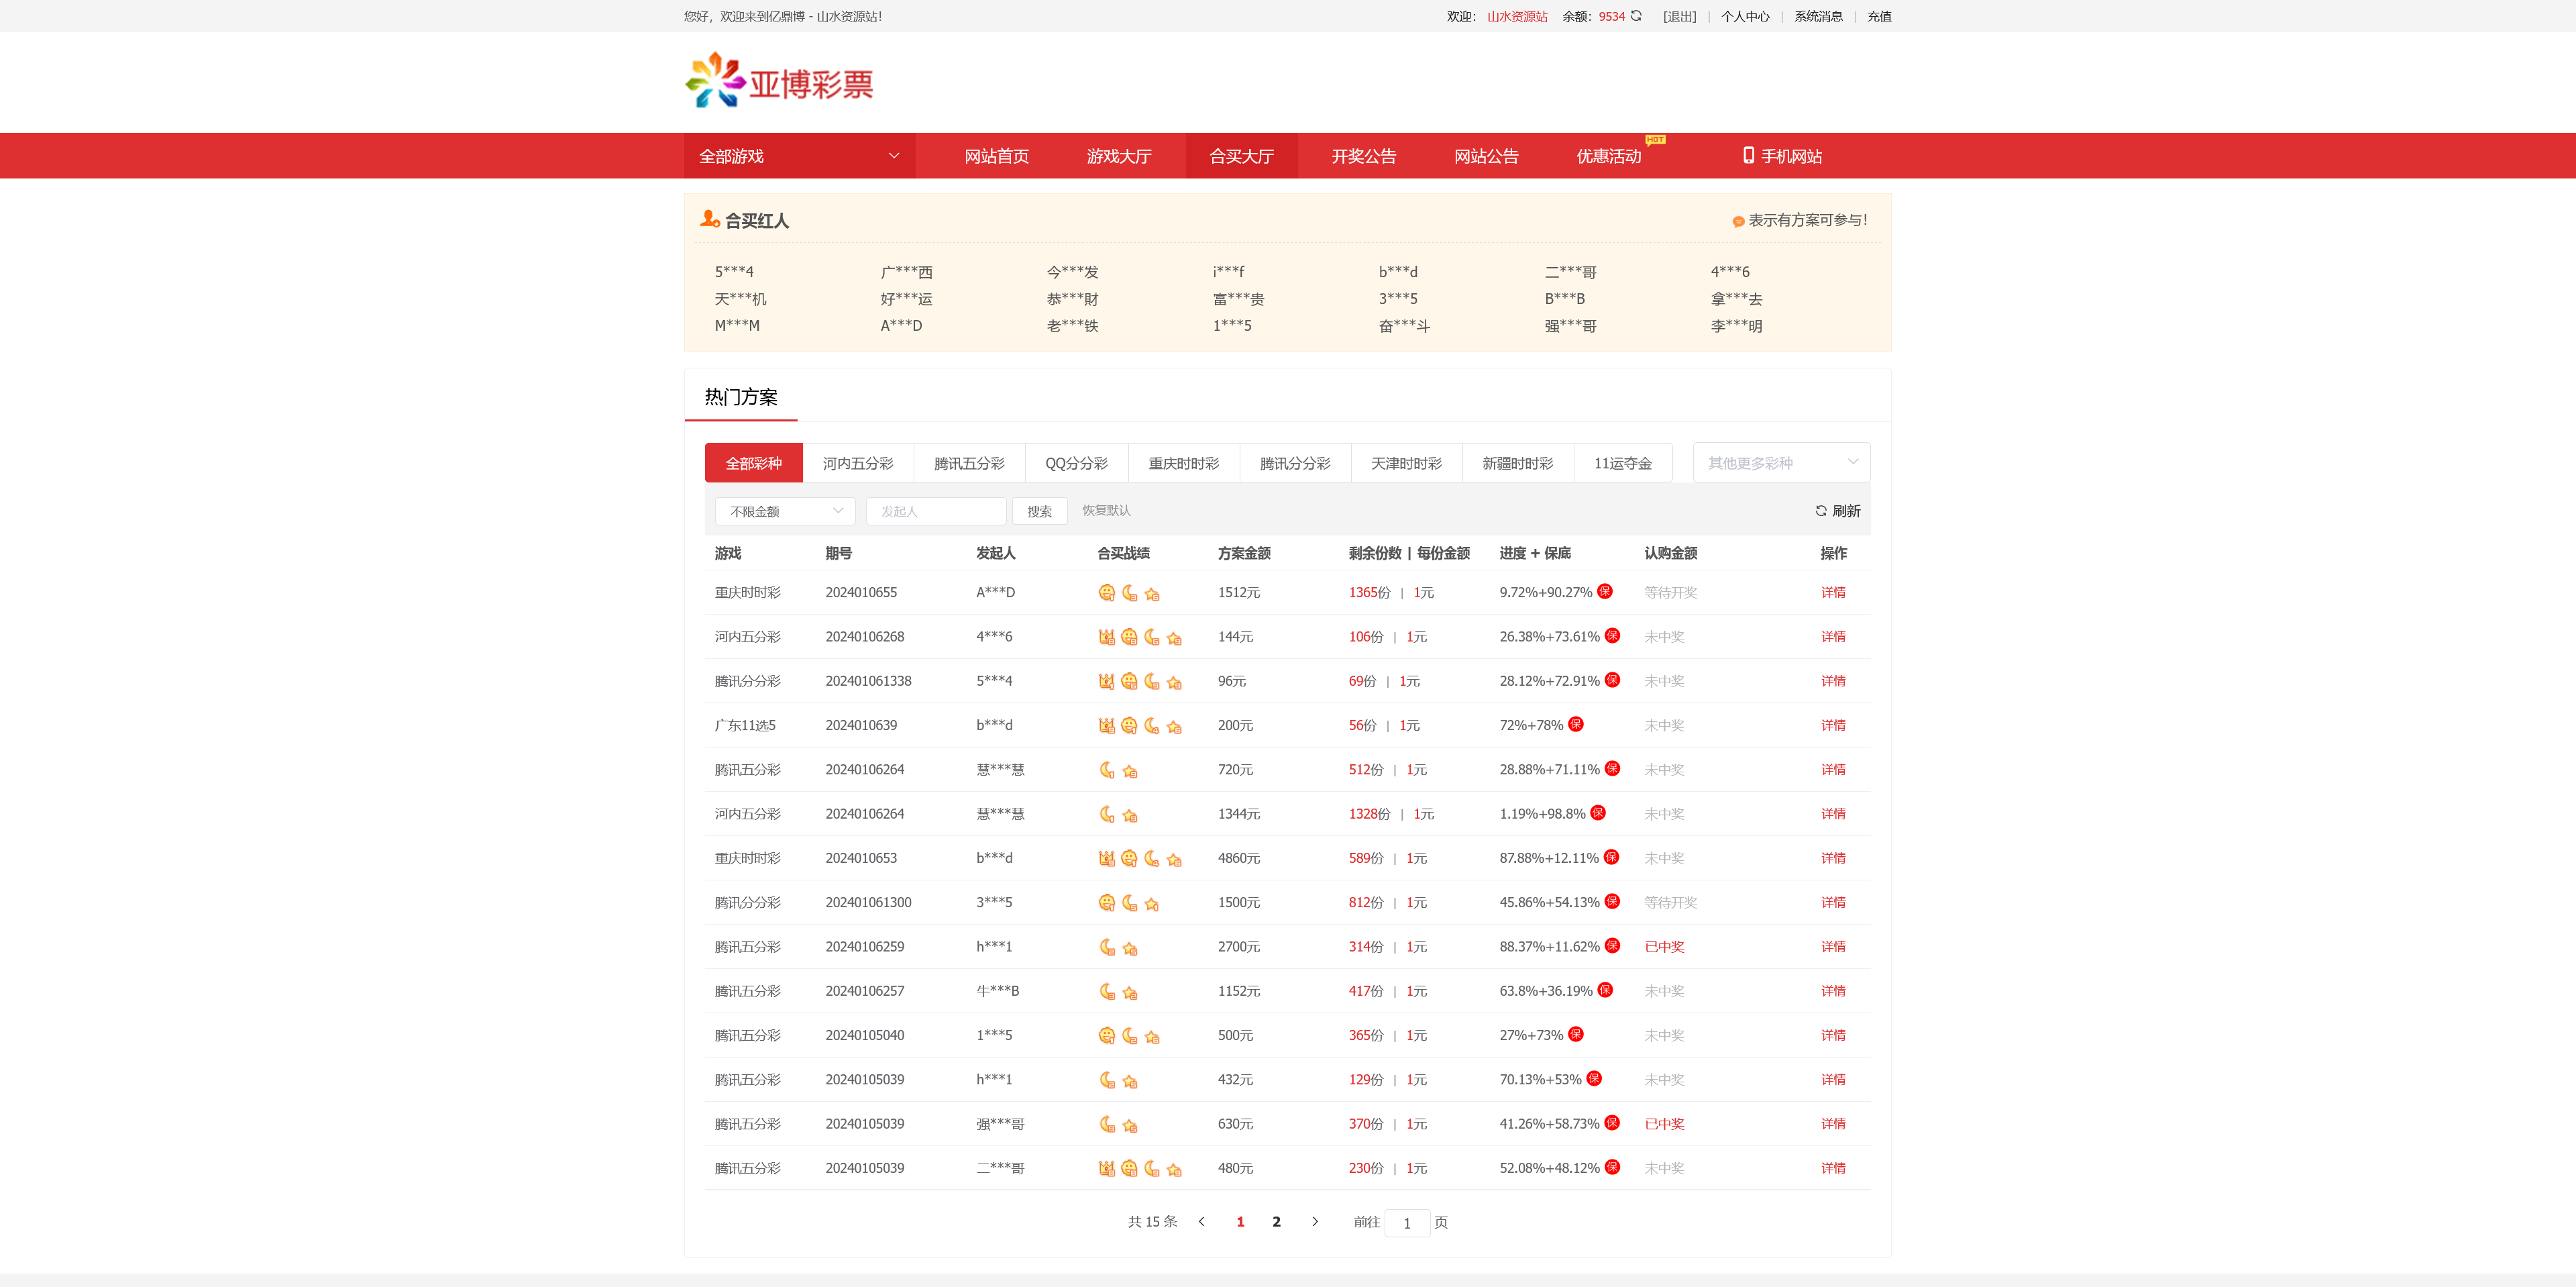Click 详情 for 二***哥 row

(1833, 1168)
